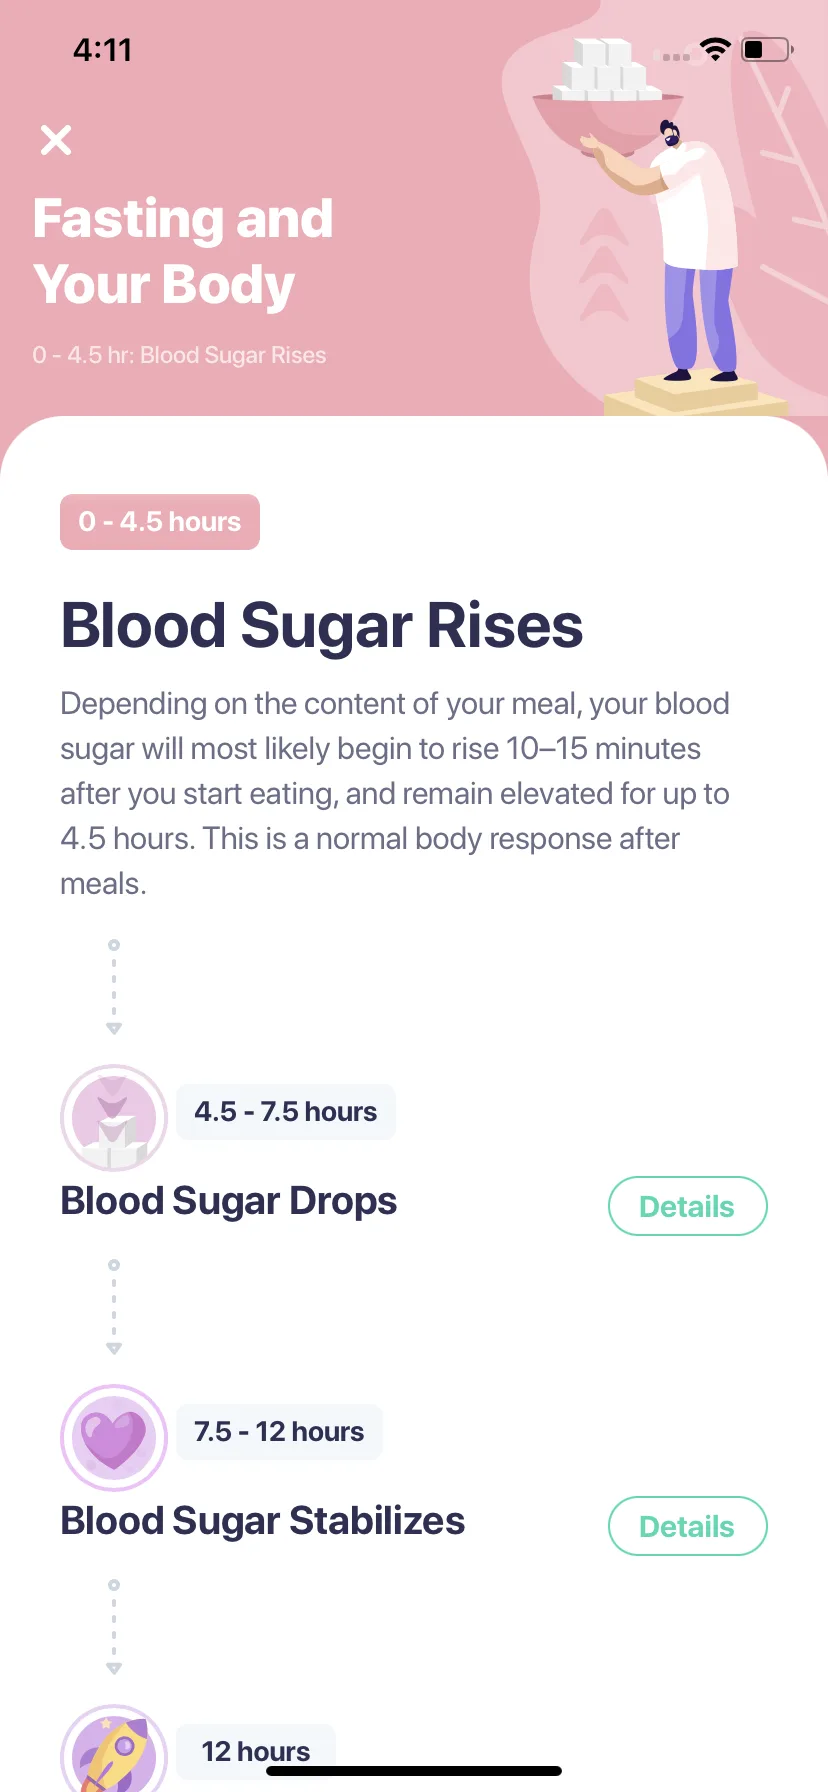Tap the purple heart stage icon

(114, 1438)
